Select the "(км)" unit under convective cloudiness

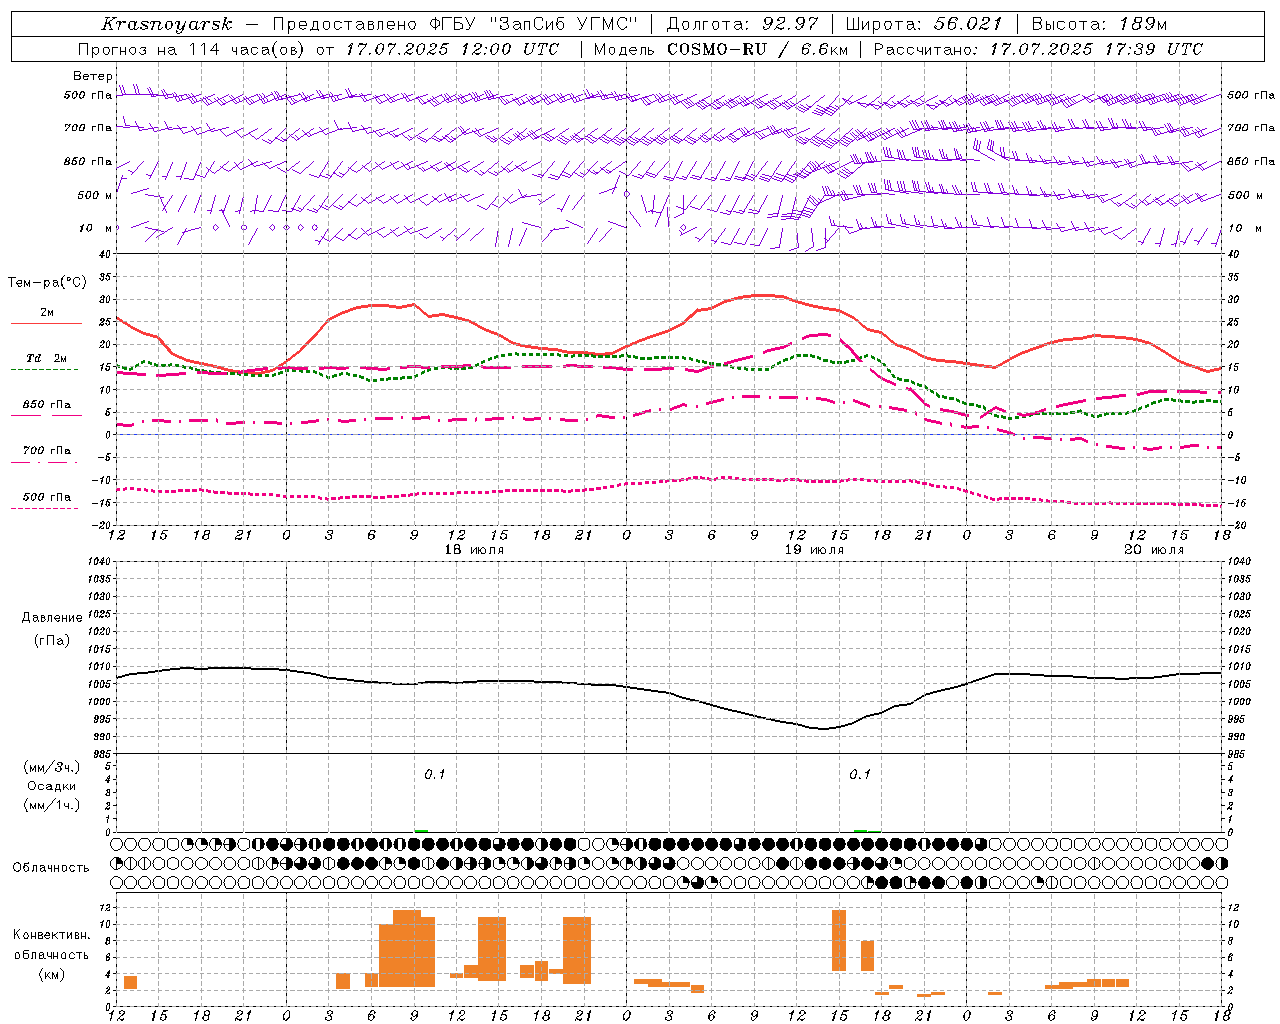(51, 974)
